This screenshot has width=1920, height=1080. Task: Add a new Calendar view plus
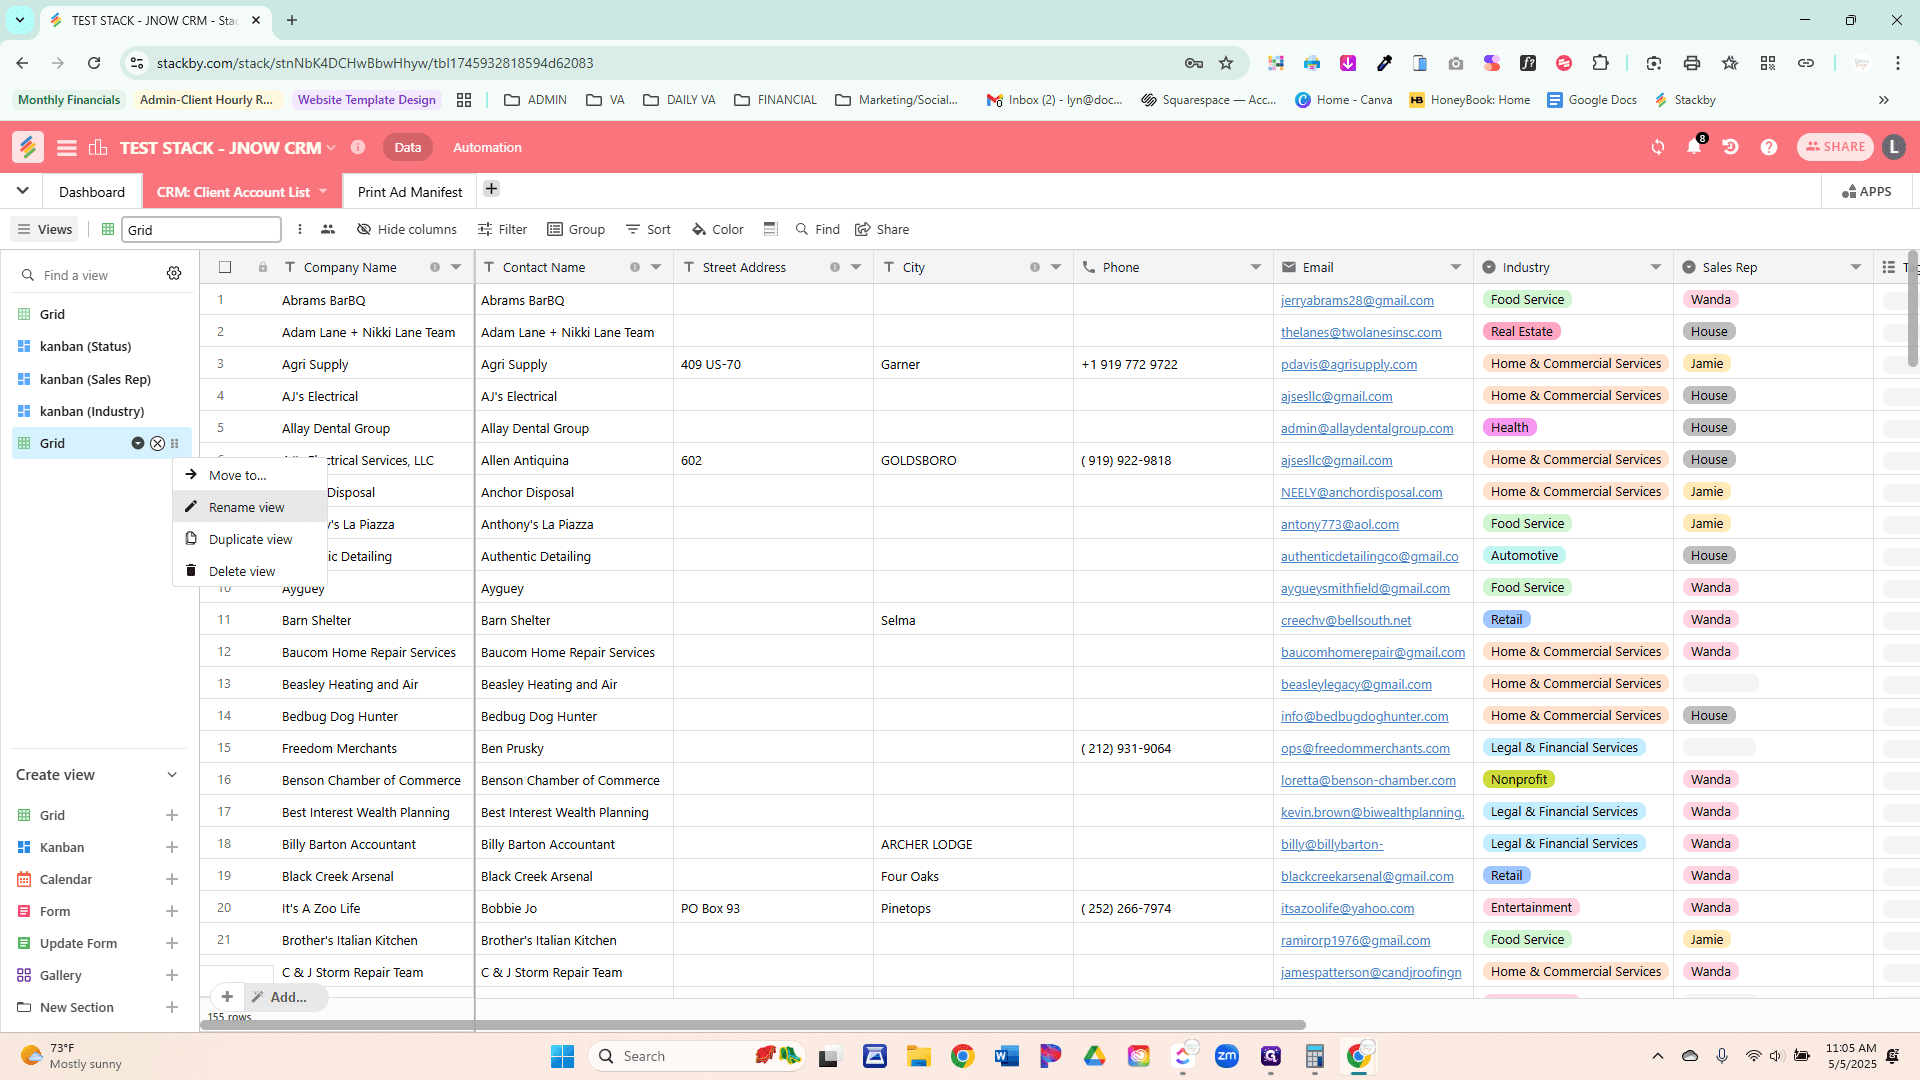[x=172, y=879]
